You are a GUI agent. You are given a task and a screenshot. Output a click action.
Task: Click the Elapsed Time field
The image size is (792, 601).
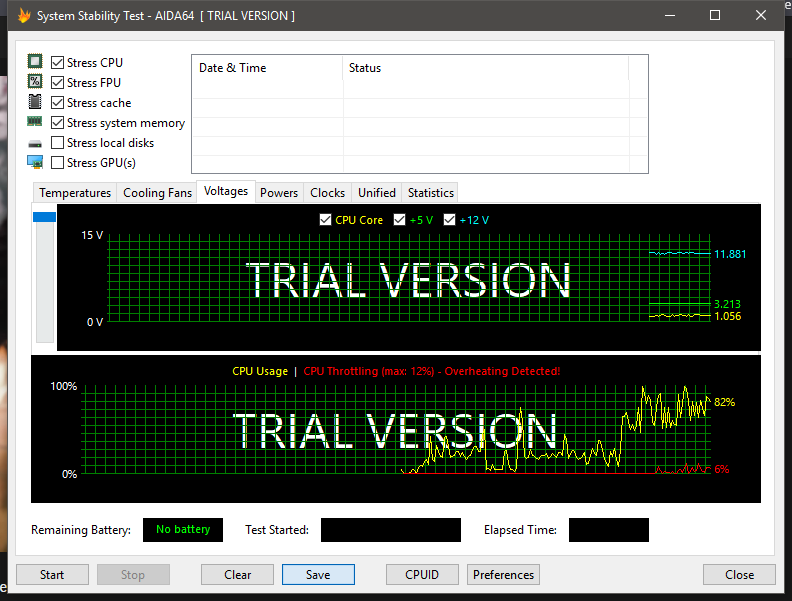tap(609, 530)
